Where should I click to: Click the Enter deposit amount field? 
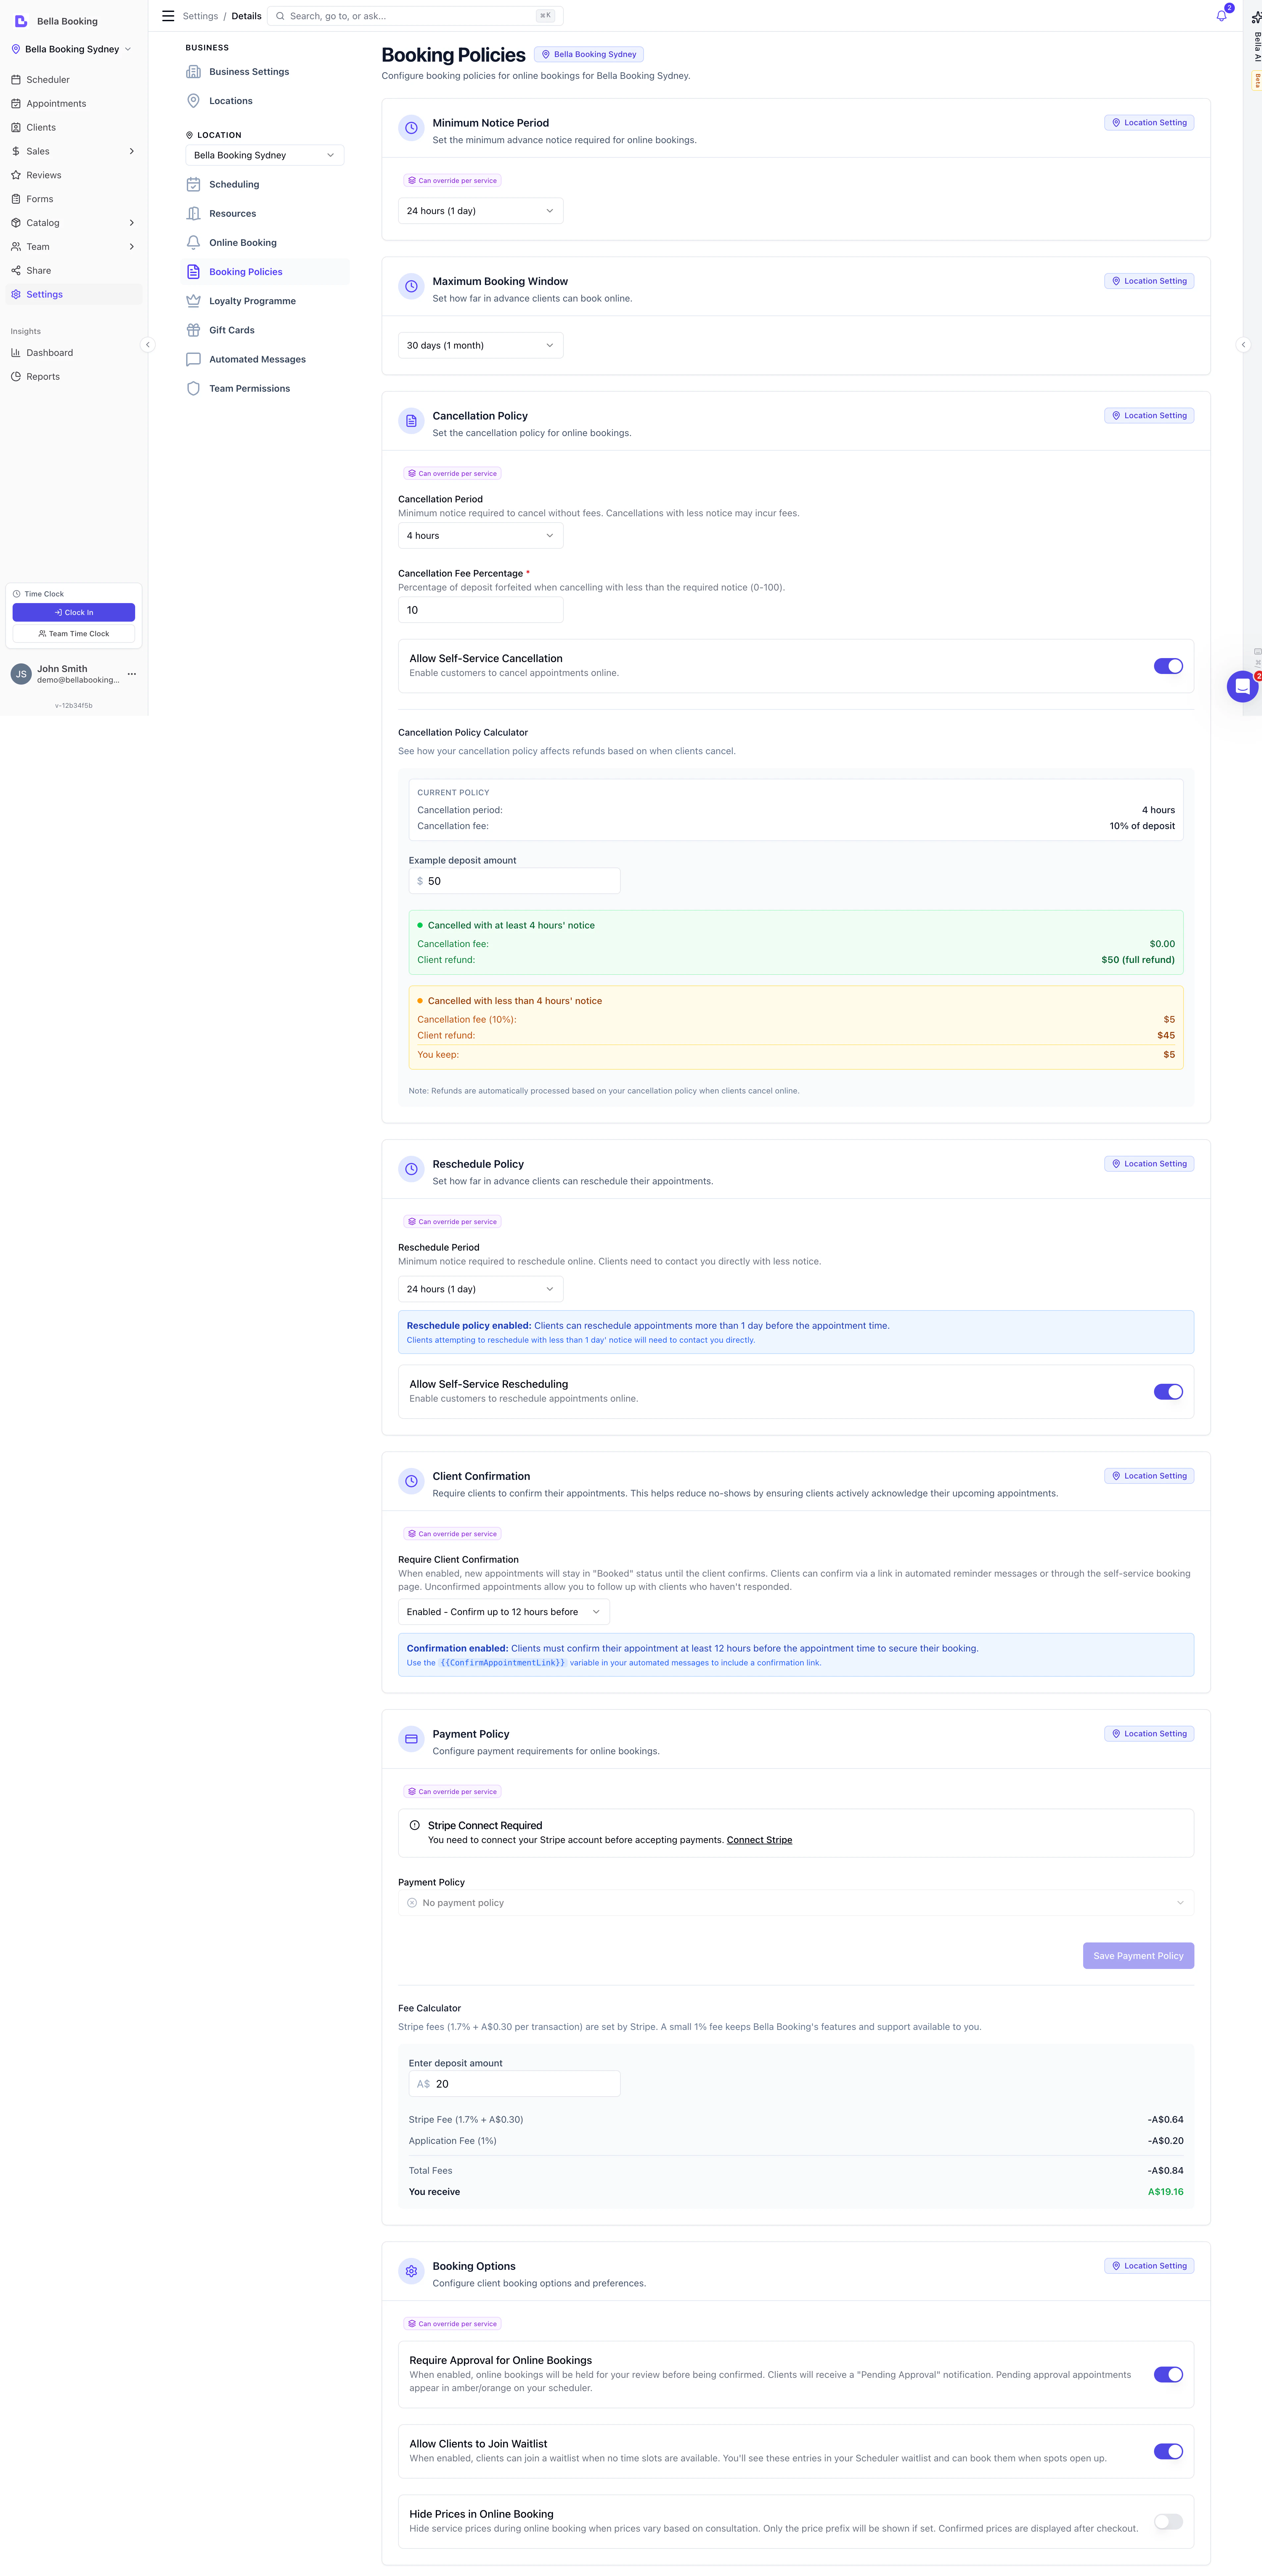tap(514, 2084)
